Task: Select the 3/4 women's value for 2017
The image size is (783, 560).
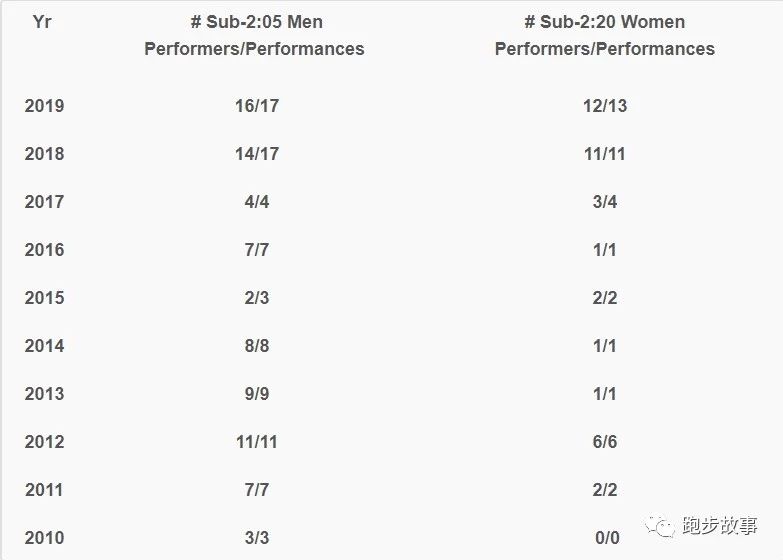Action: pyautogui.click(x=605, y=201)
